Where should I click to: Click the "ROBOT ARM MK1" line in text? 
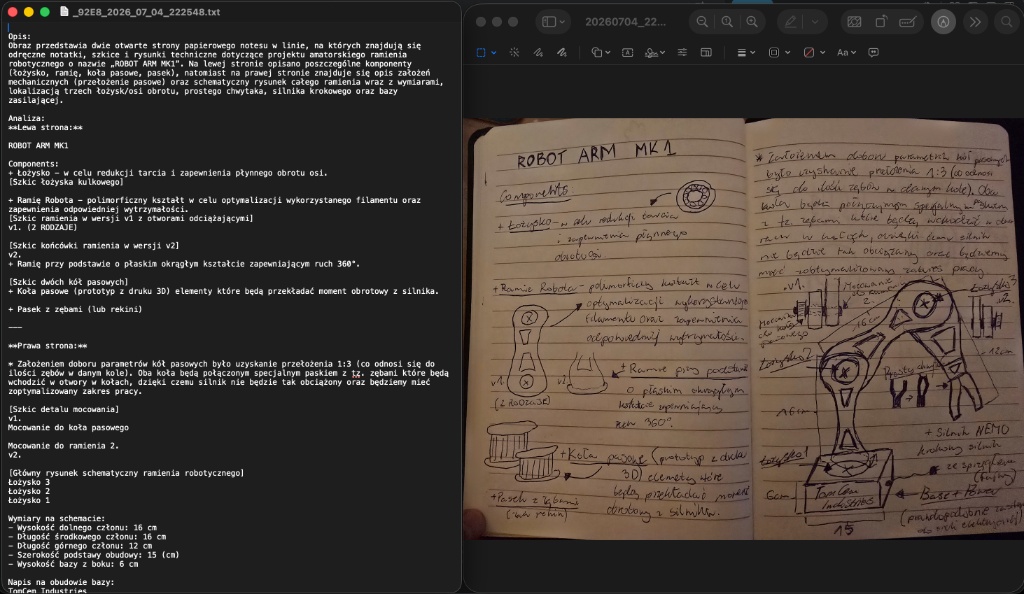(x=38, y=146)
